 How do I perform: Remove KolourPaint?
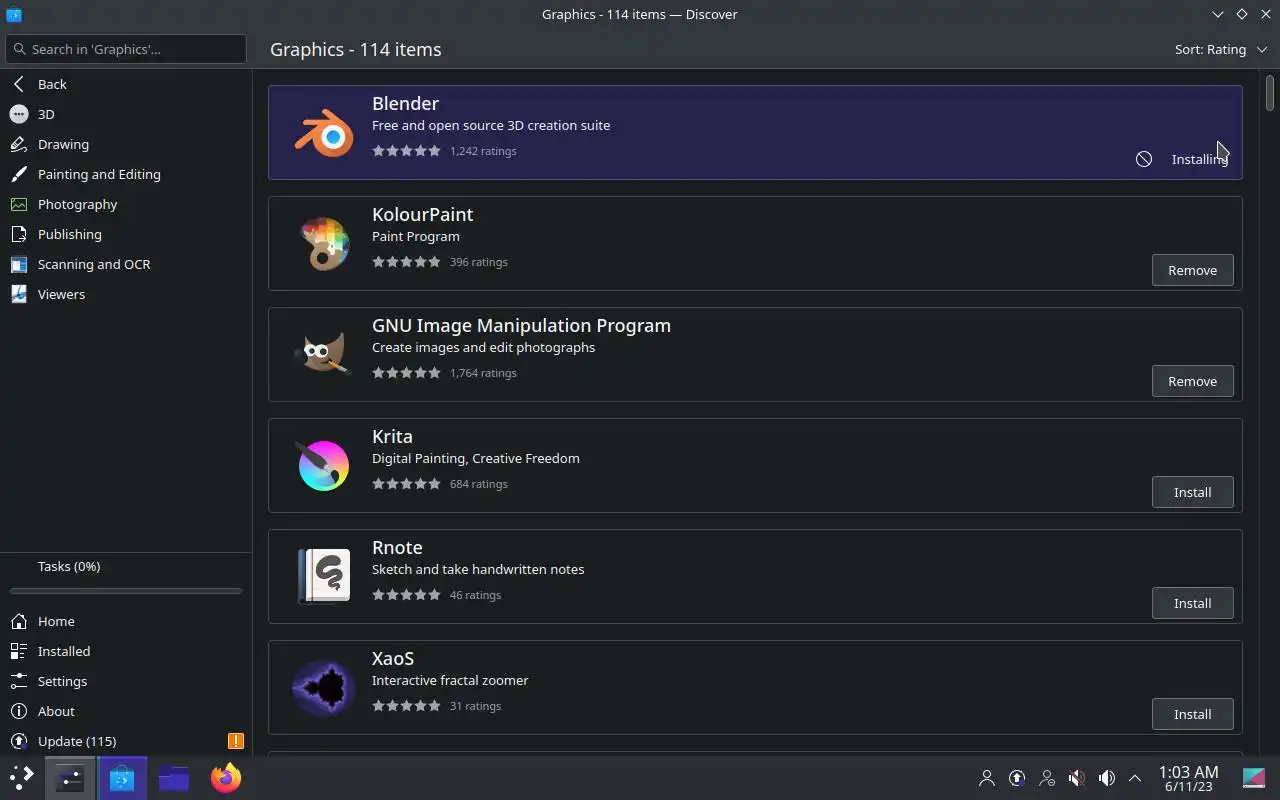1192,270
